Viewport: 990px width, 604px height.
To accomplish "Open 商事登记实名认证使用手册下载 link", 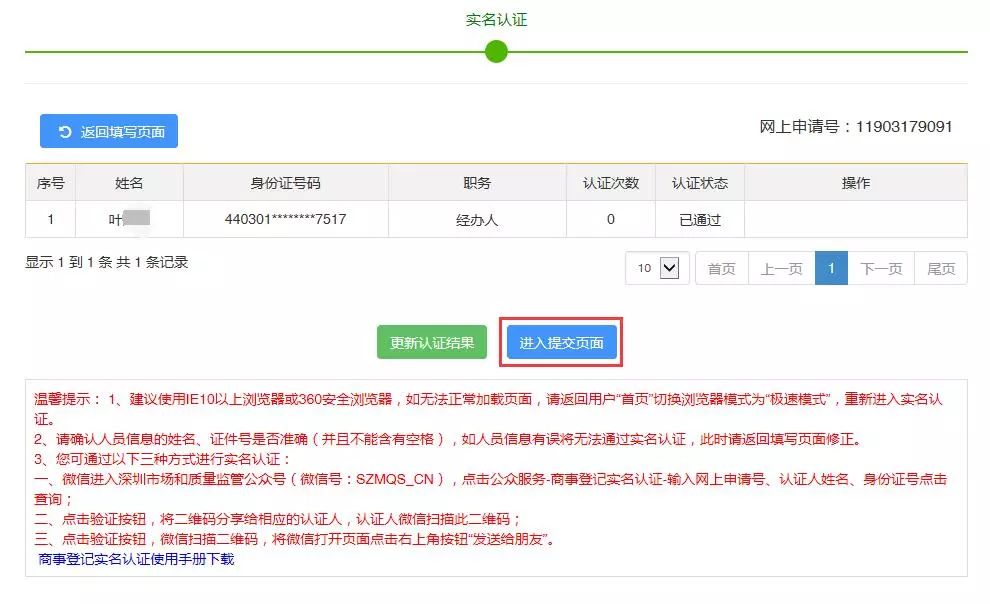I will tap(136, 559).
